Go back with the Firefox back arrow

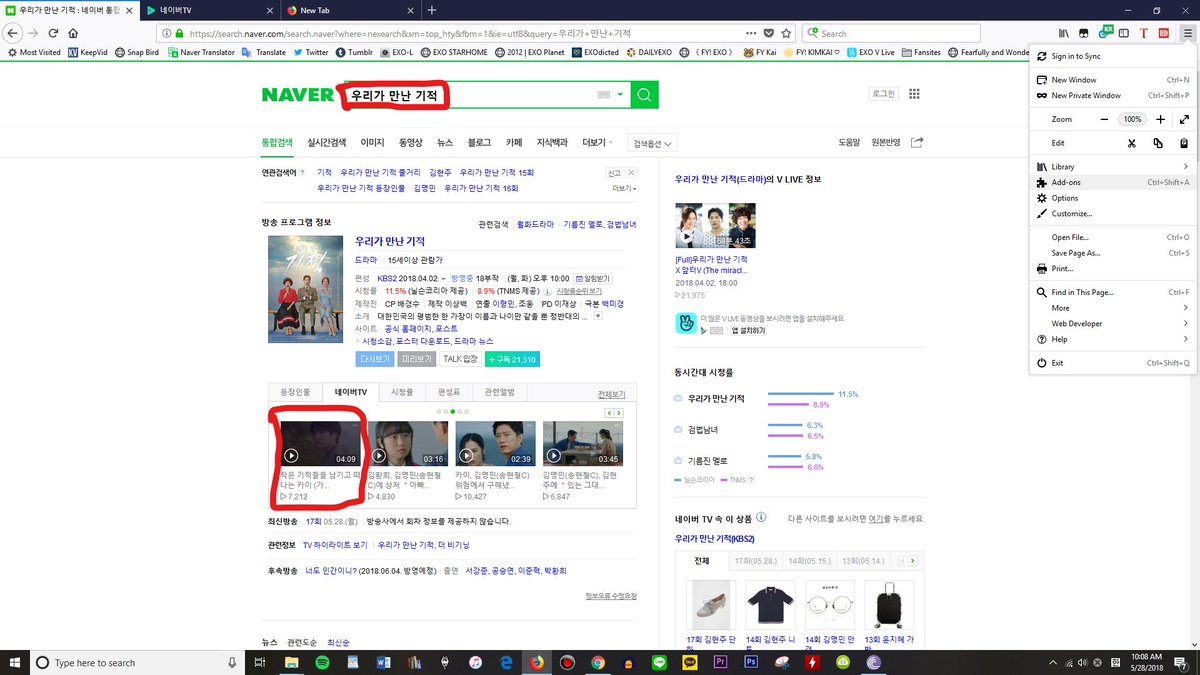pos(12,33)
